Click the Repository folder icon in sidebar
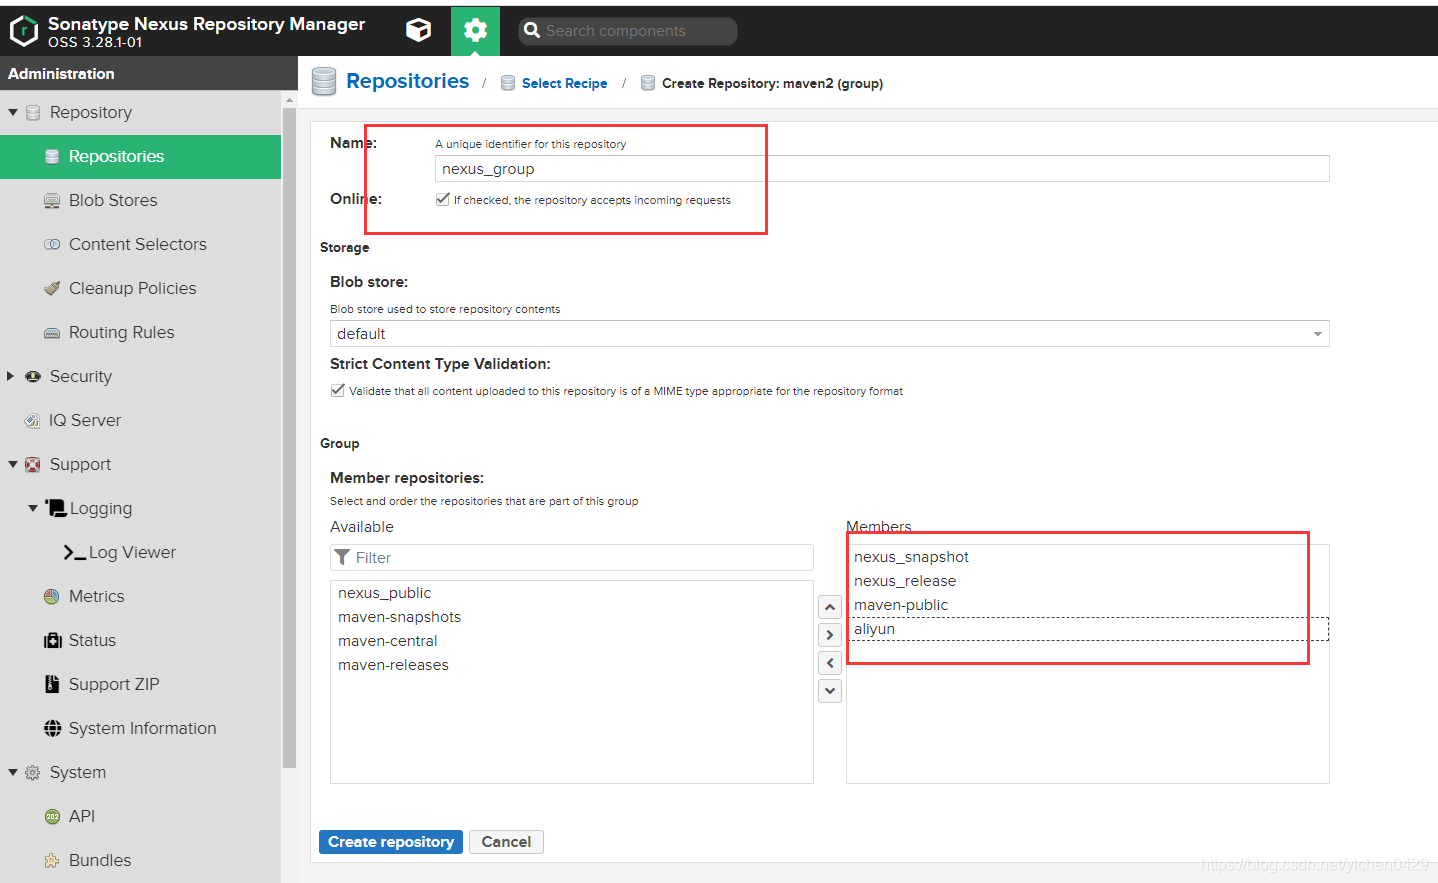The width and height of the screenshot is (1438, 883). [32, 113]
